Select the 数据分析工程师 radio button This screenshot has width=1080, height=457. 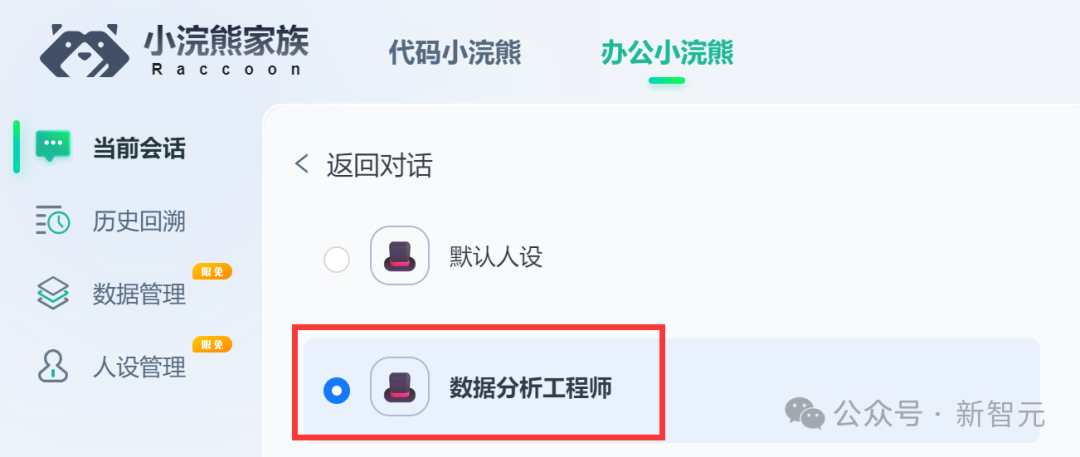[x=337, y=391]
